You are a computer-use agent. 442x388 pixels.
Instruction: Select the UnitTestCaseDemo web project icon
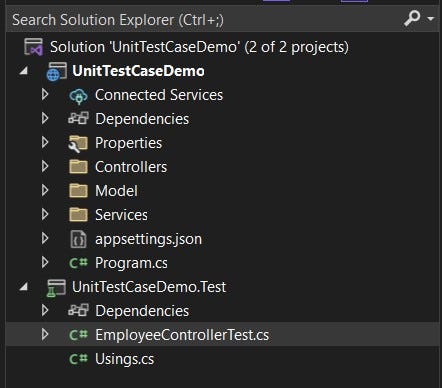(56, 71)
